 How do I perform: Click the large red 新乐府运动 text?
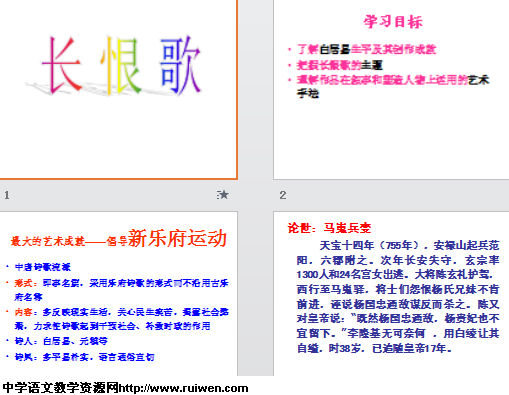point(177,238)
